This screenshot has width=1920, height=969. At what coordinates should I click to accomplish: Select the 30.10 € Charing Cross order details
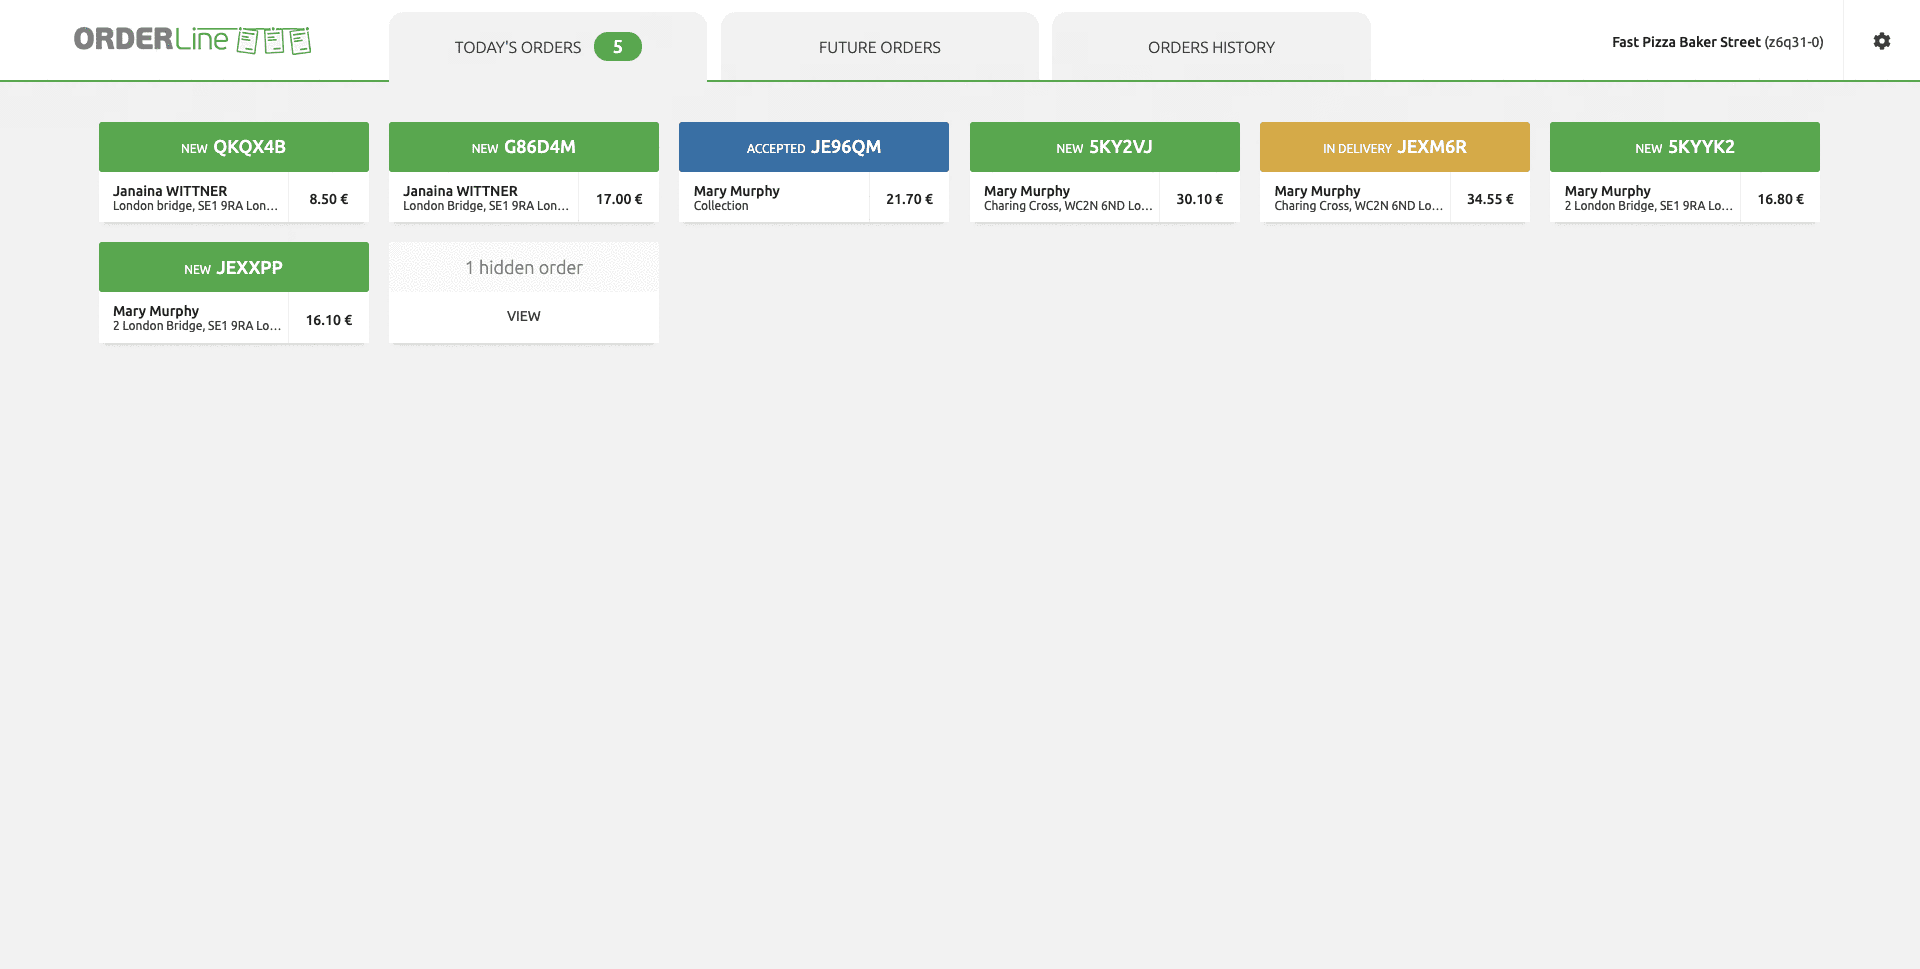pyautogui.click(x=1066, y=198)
